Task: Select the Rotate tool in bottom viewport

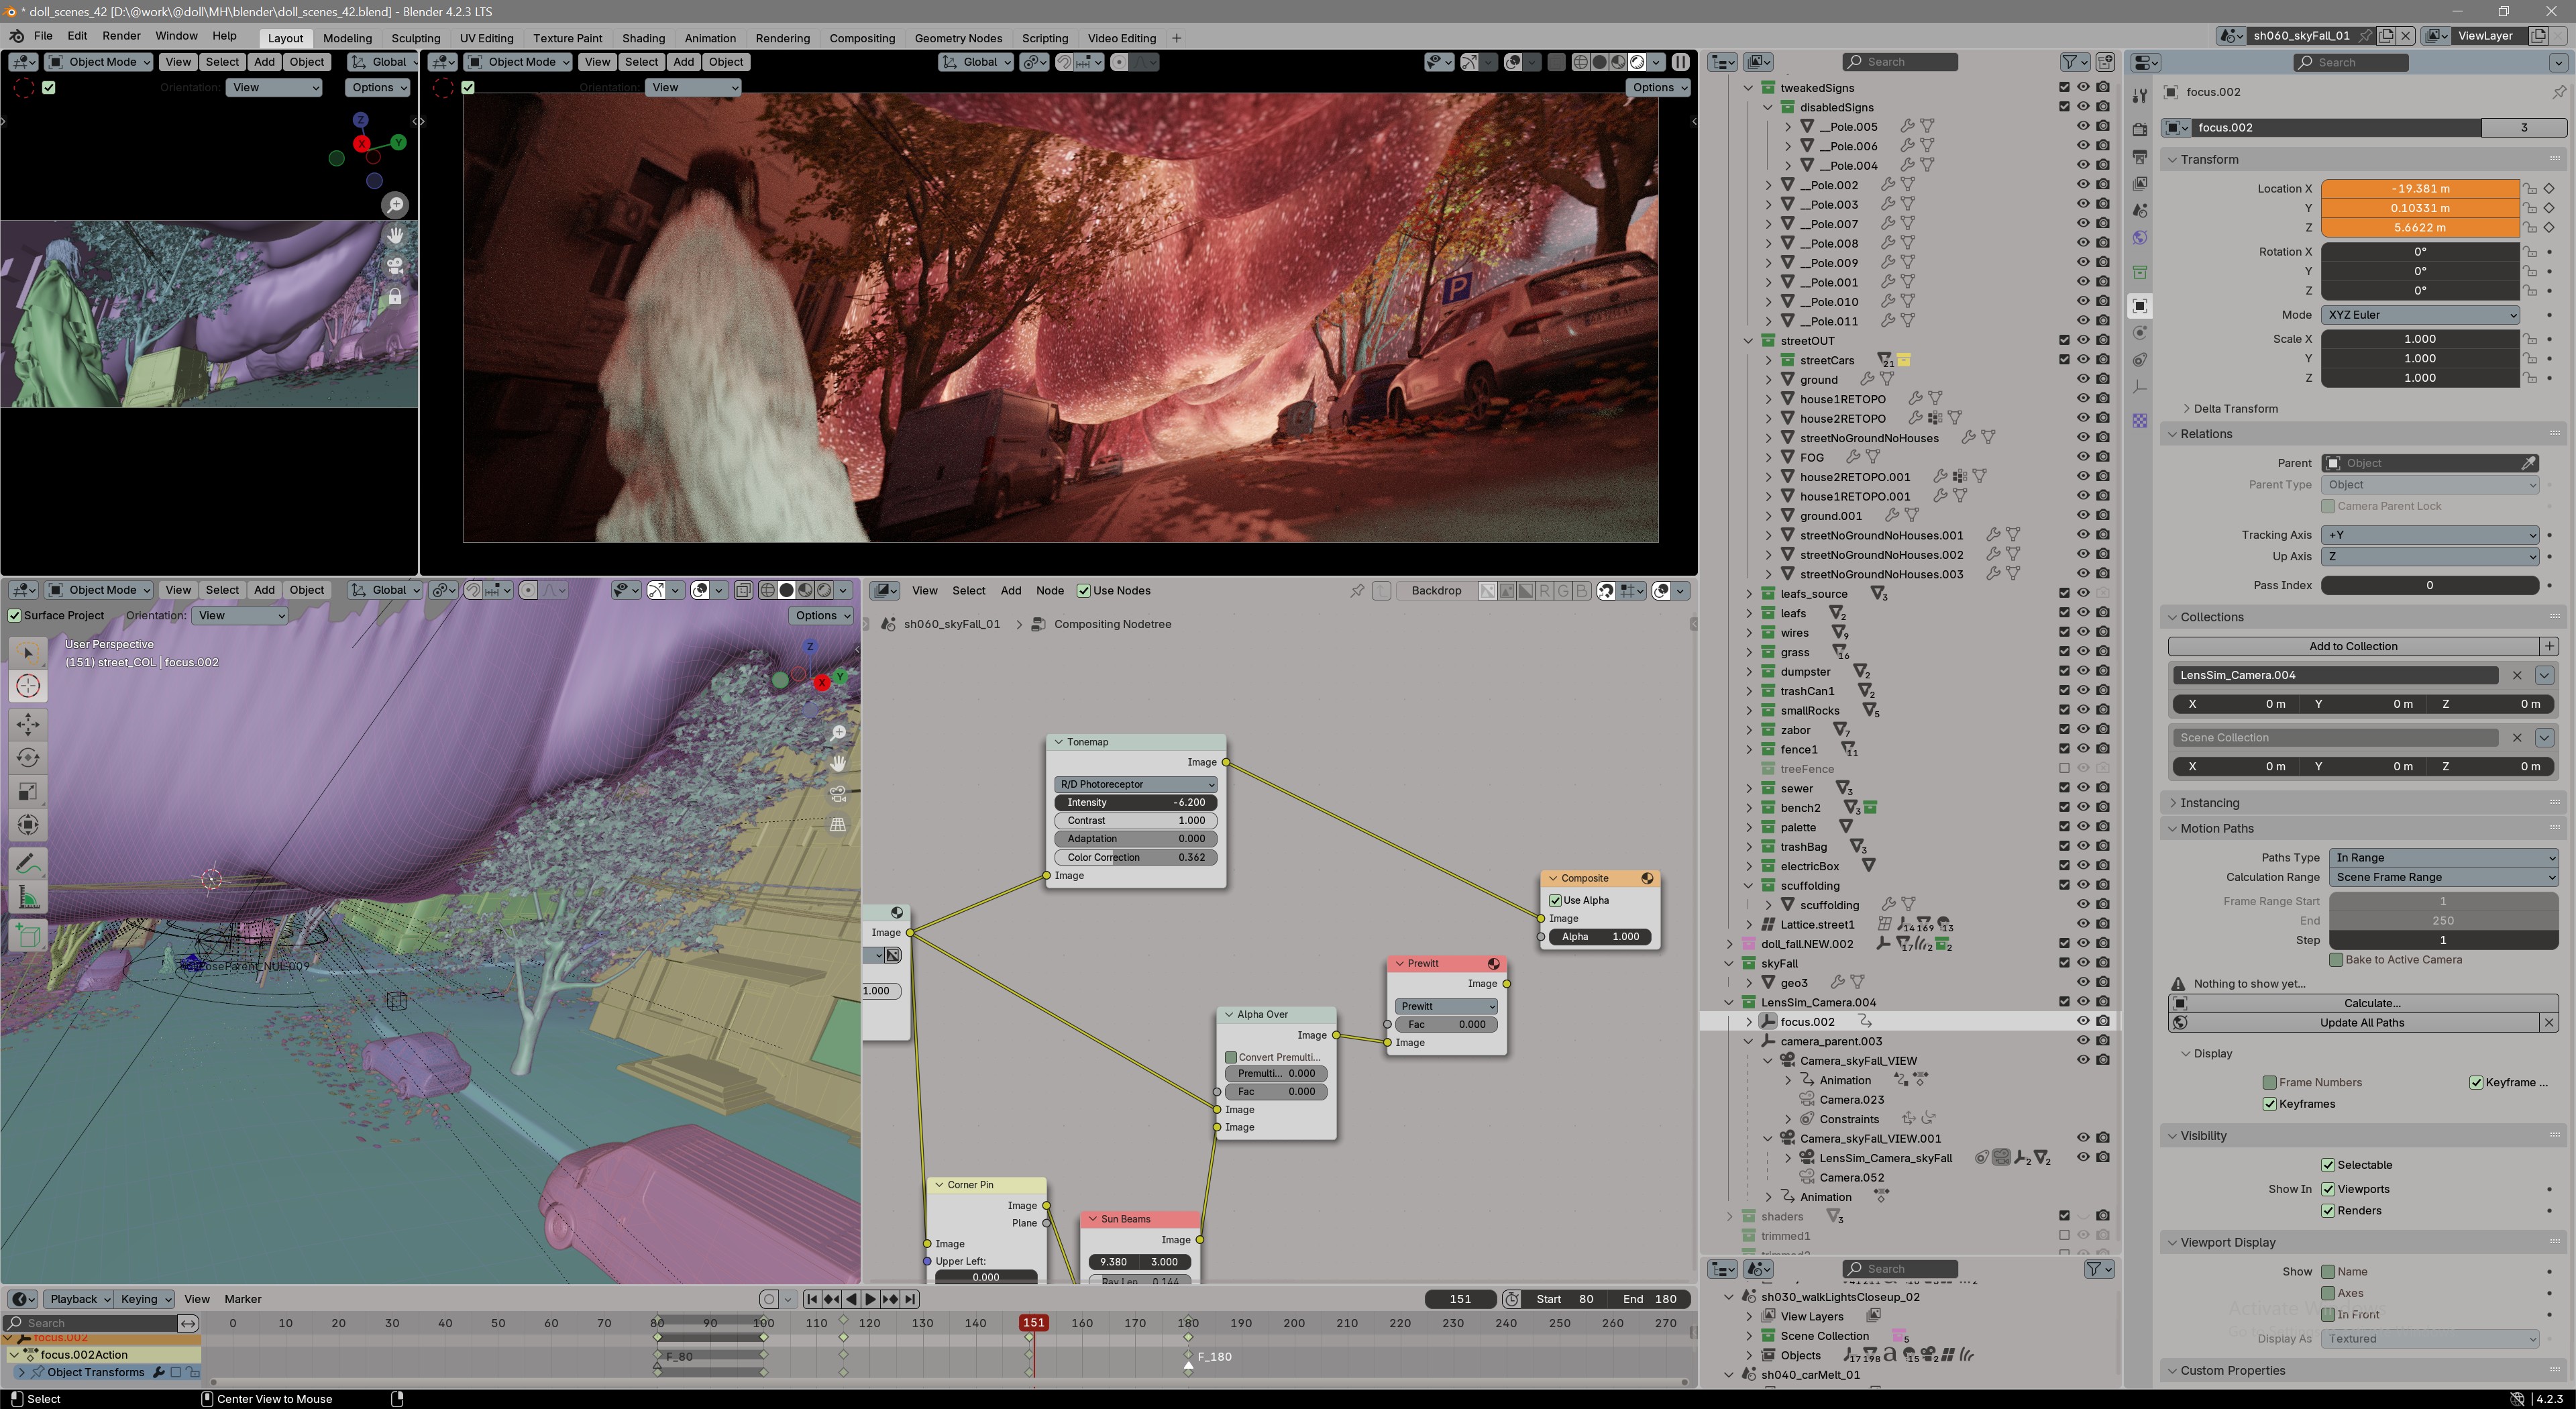Action: (28, 758)
